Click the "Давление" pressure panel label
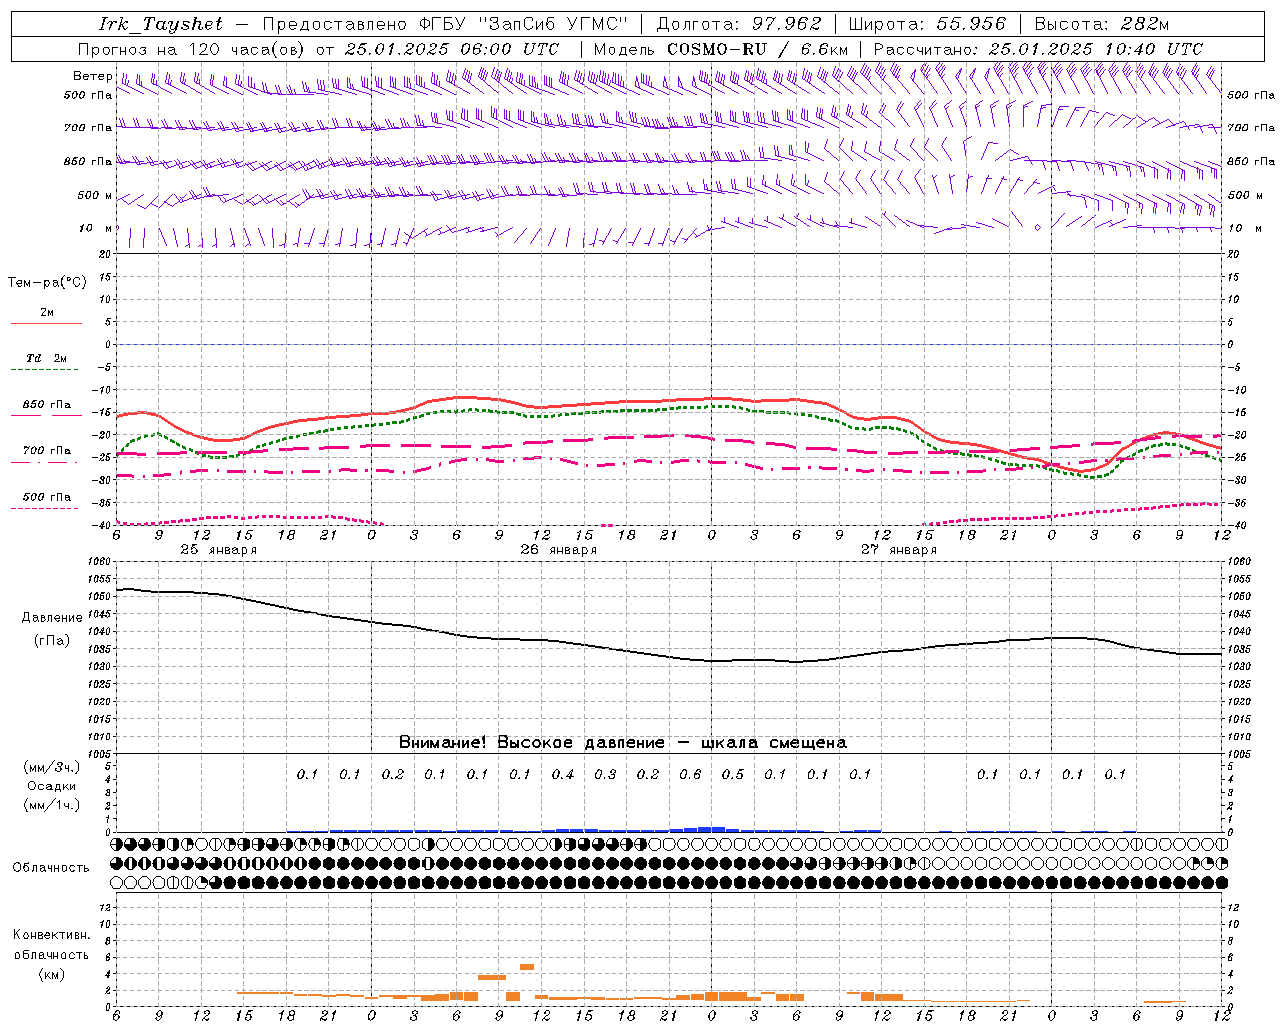The image size is (1280, 1024). click(x=51, y=618)
